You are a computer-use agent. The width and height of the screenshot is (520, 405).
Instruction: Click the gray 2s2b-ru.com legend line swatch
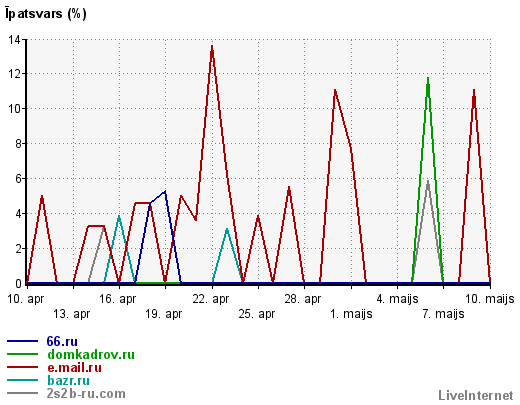pyautogui.click(x=22, y=393)
